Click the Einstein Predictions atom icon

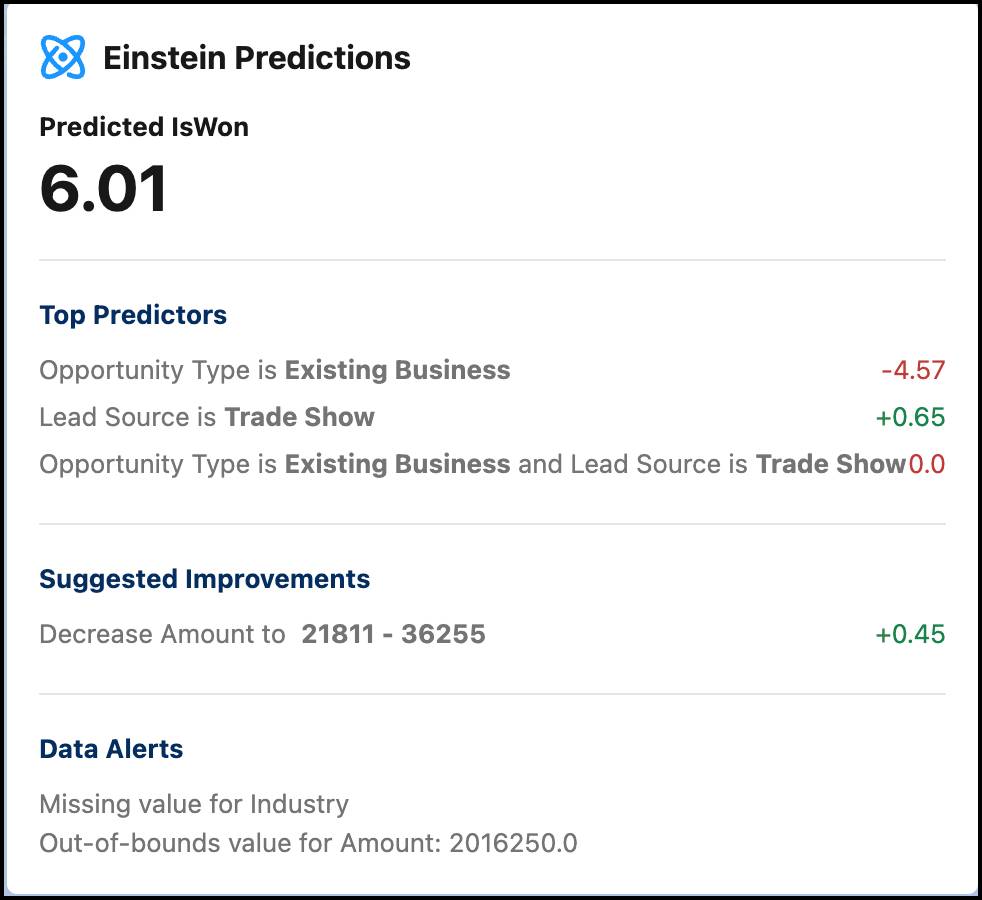[63, 56]
